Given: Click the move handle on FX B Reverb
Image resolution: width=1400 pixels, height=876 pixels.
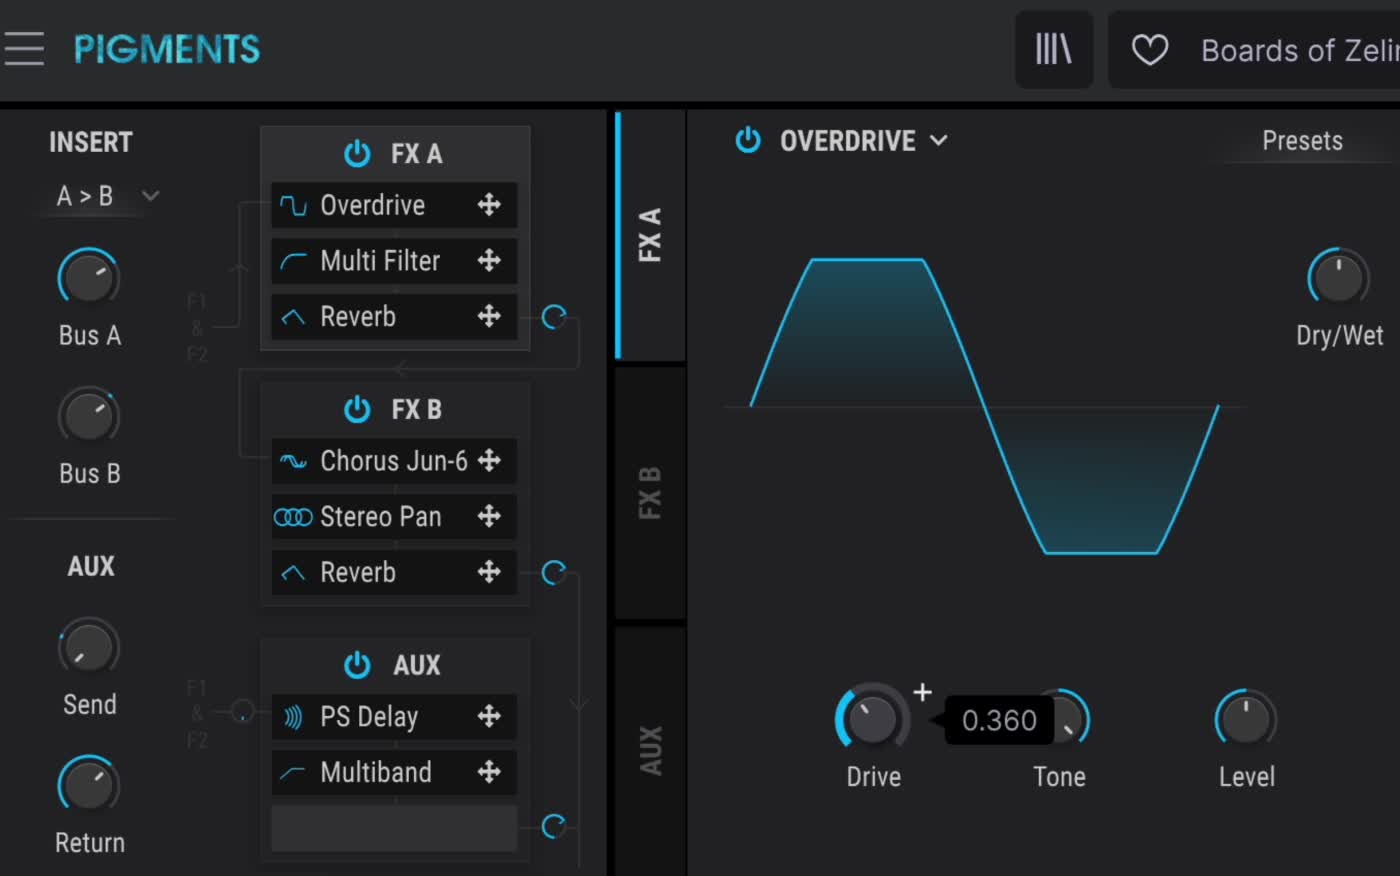Looking at the screenshot, I should (489, 573).
